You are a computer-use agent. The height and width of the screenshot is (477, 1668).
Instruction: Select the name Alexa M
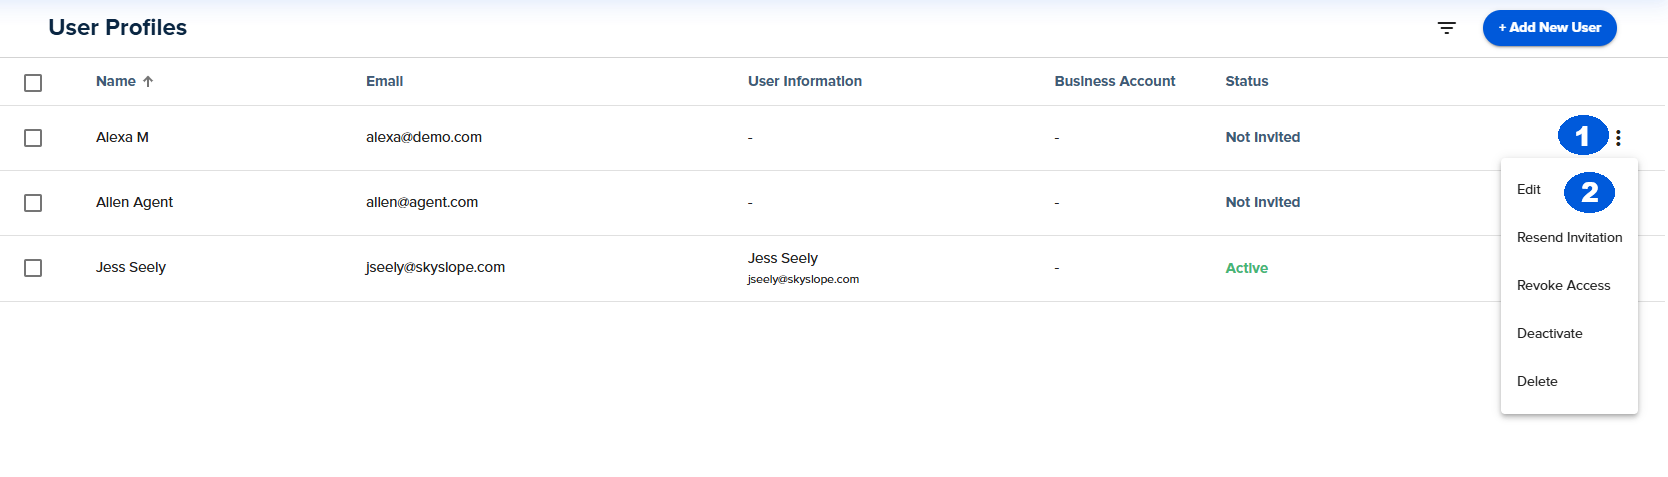click(x=122, y=138)
